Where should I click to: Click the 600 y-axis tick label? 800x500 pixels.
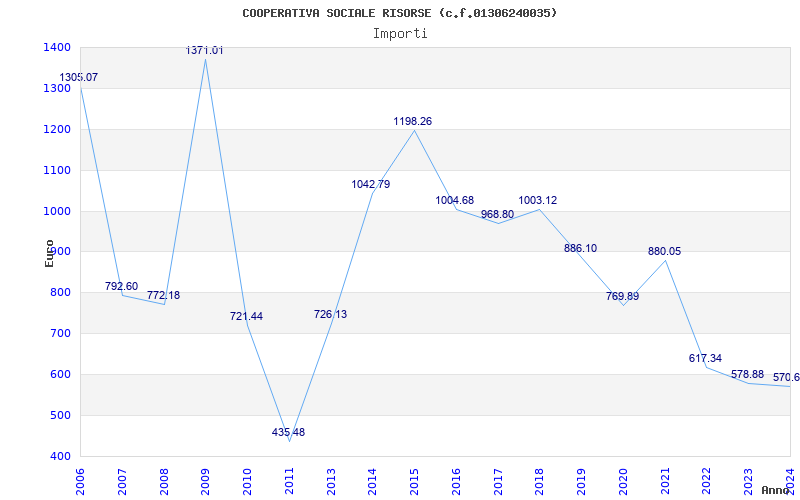tap(60, 374)
